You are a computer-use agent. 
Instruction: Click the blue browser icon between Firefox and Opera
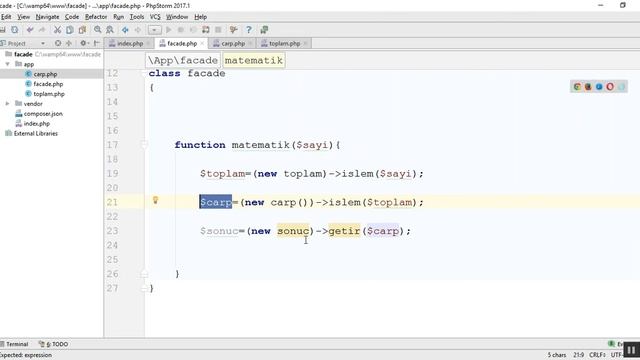click(x=599, y=87)
